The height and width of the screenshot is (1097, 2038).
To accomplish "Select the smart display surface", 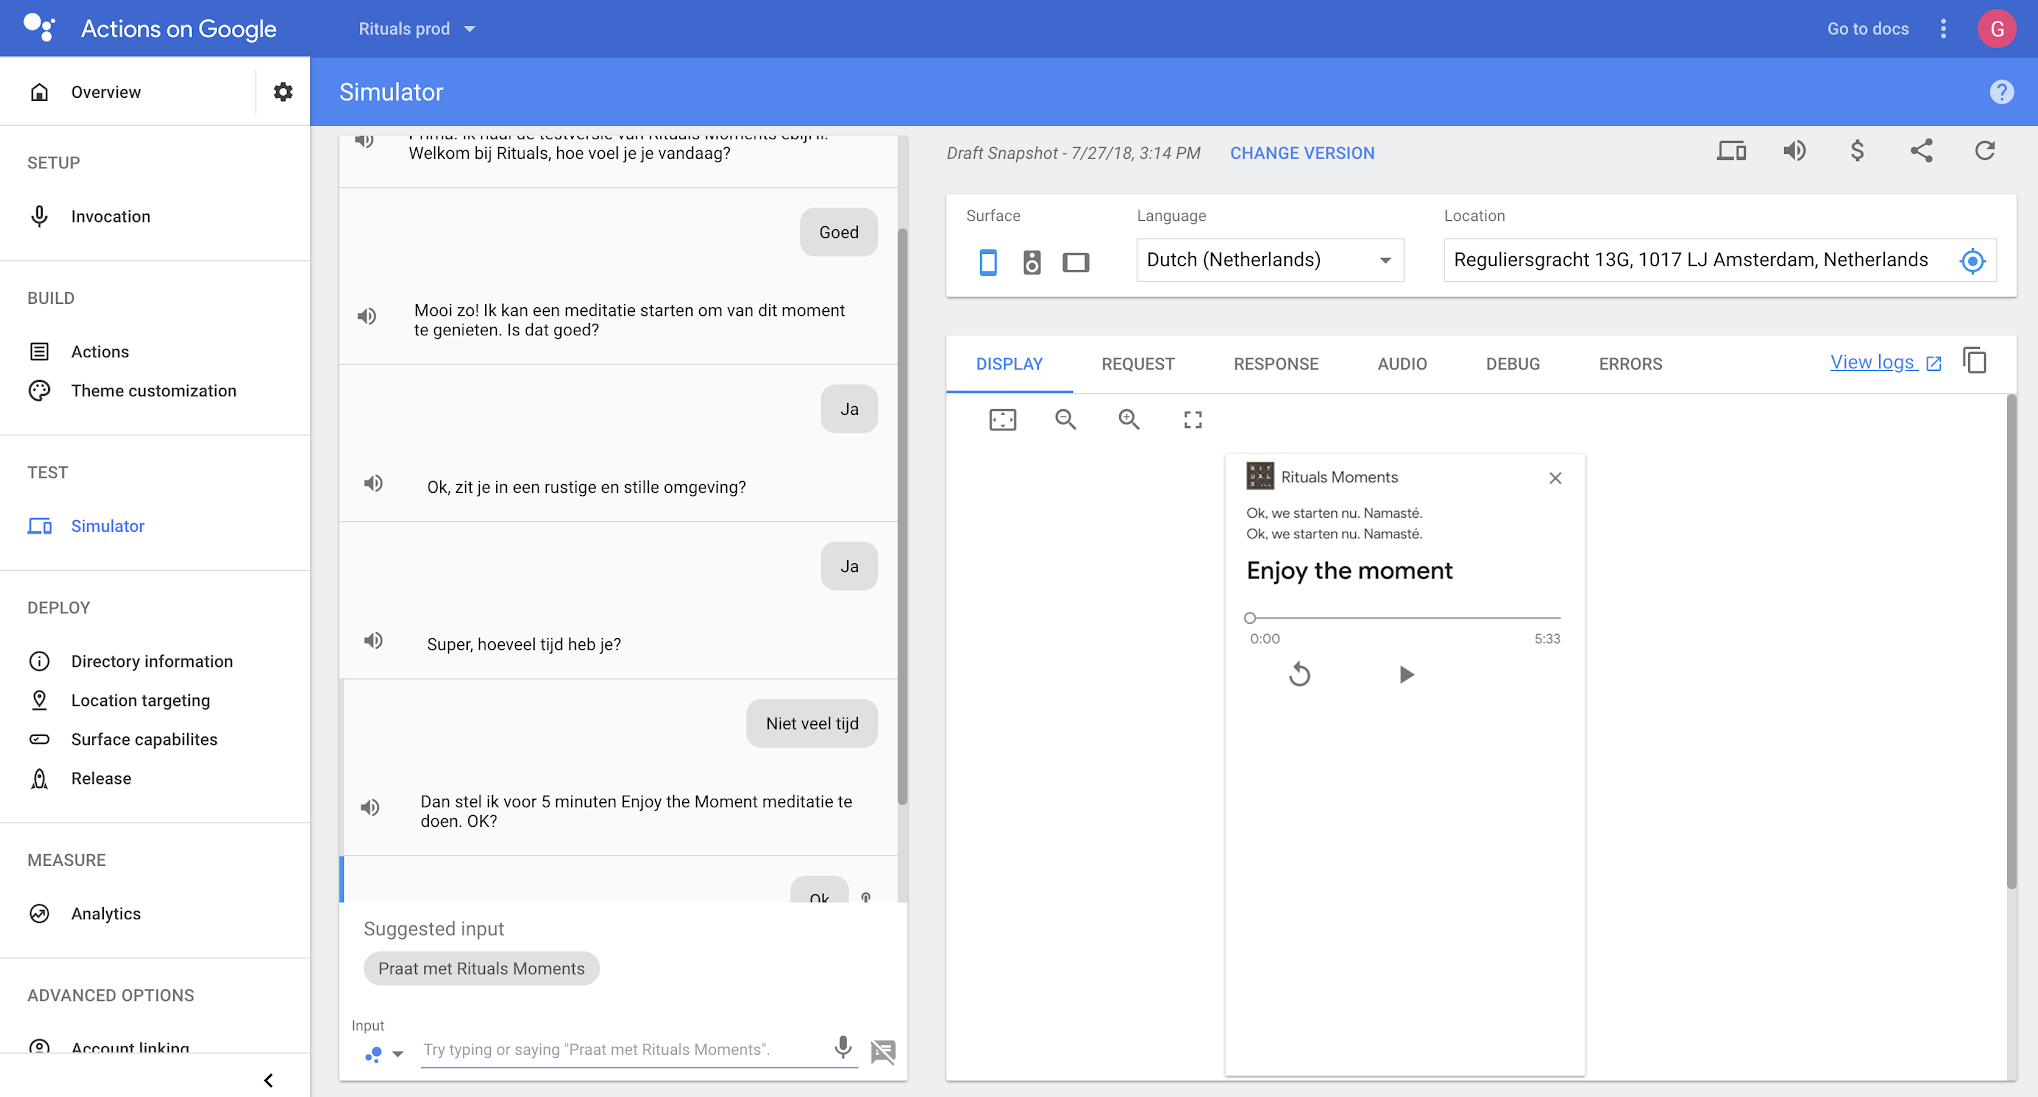I will click(x=1076, y=262).
